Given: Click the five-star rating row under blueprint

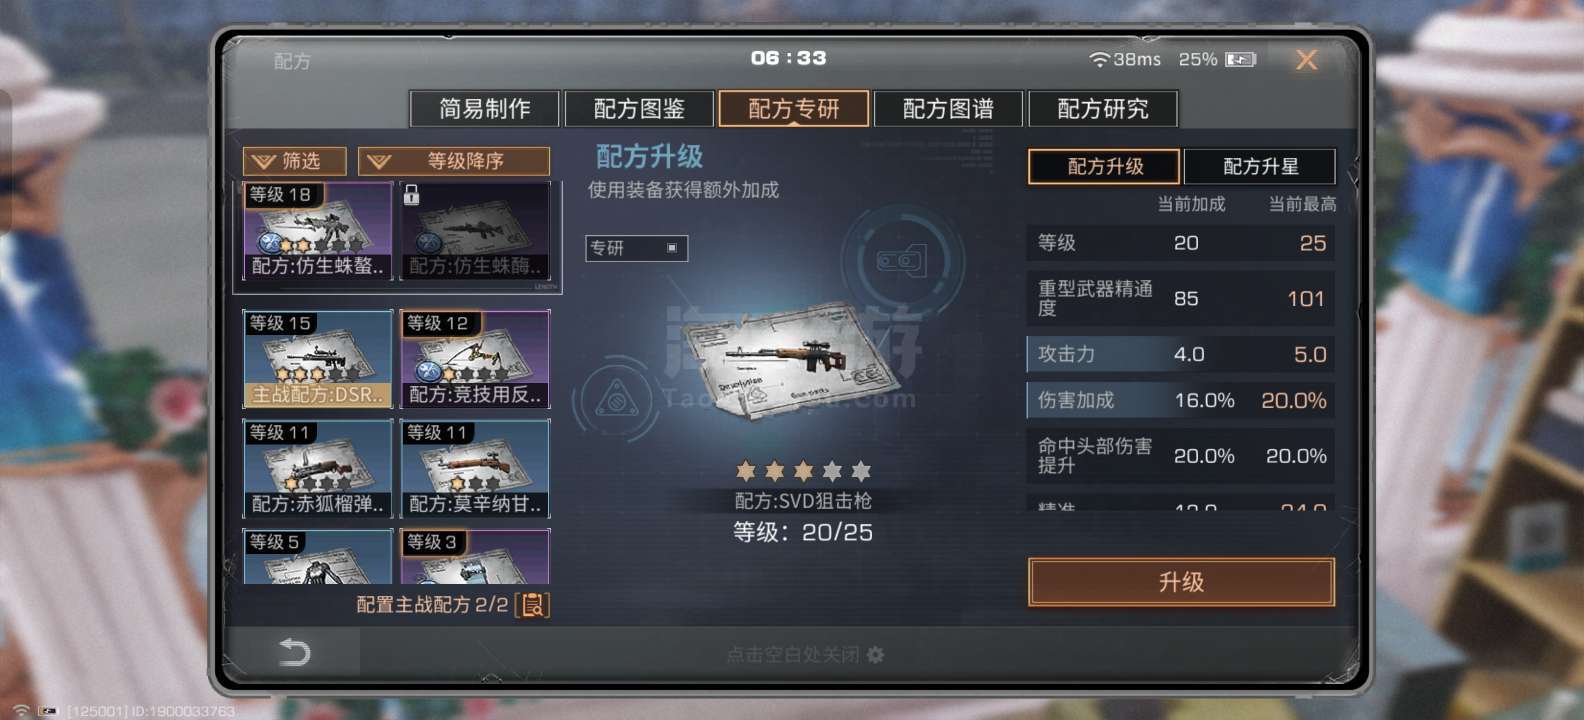Looking at the screenshot, I should click(803, 471).
